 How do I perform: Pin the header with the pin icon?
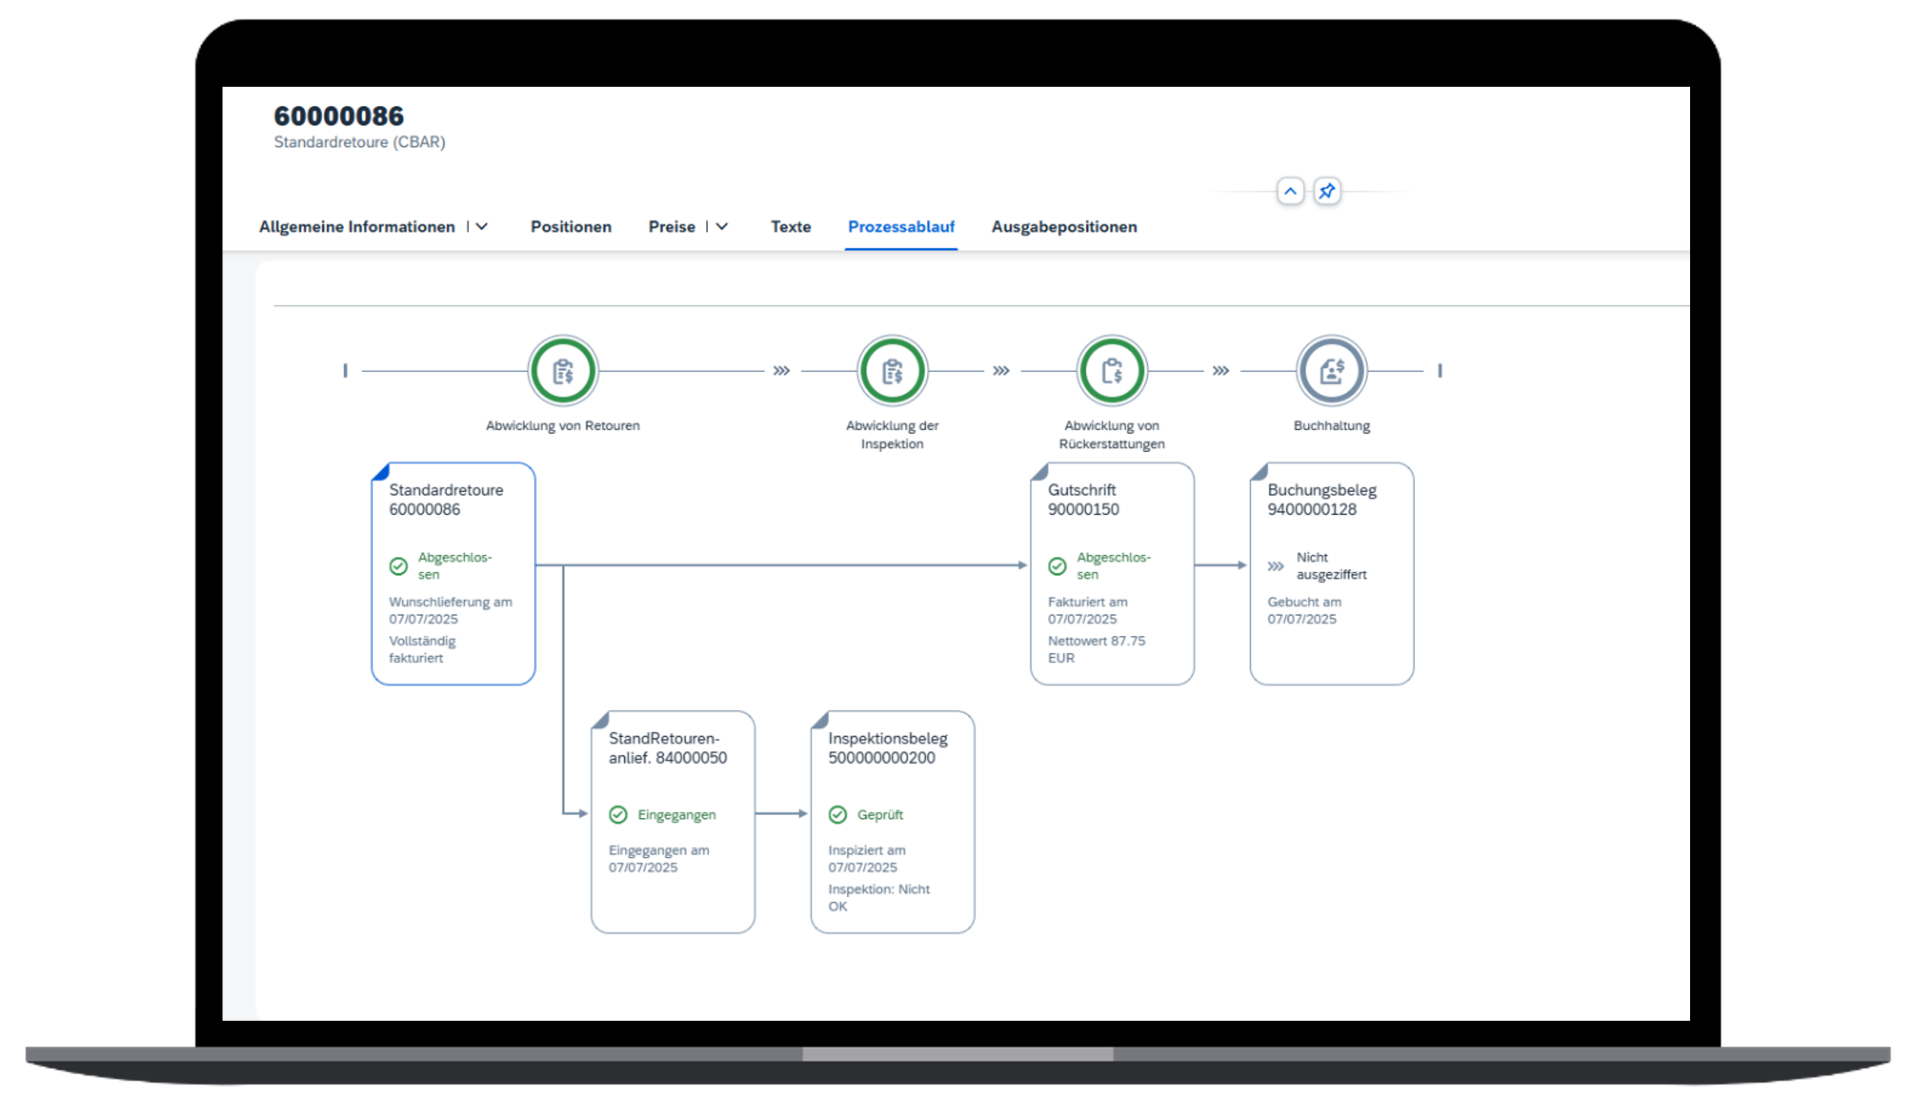(1327, 191)
